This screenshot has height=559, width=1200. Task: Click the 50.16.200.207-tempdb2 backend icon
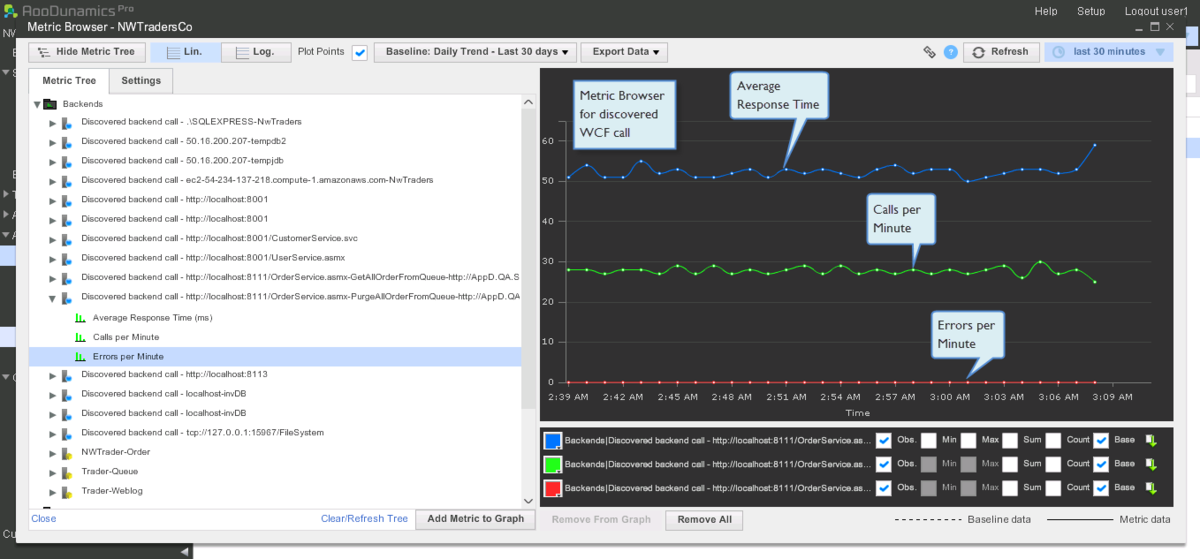[65, 142]
